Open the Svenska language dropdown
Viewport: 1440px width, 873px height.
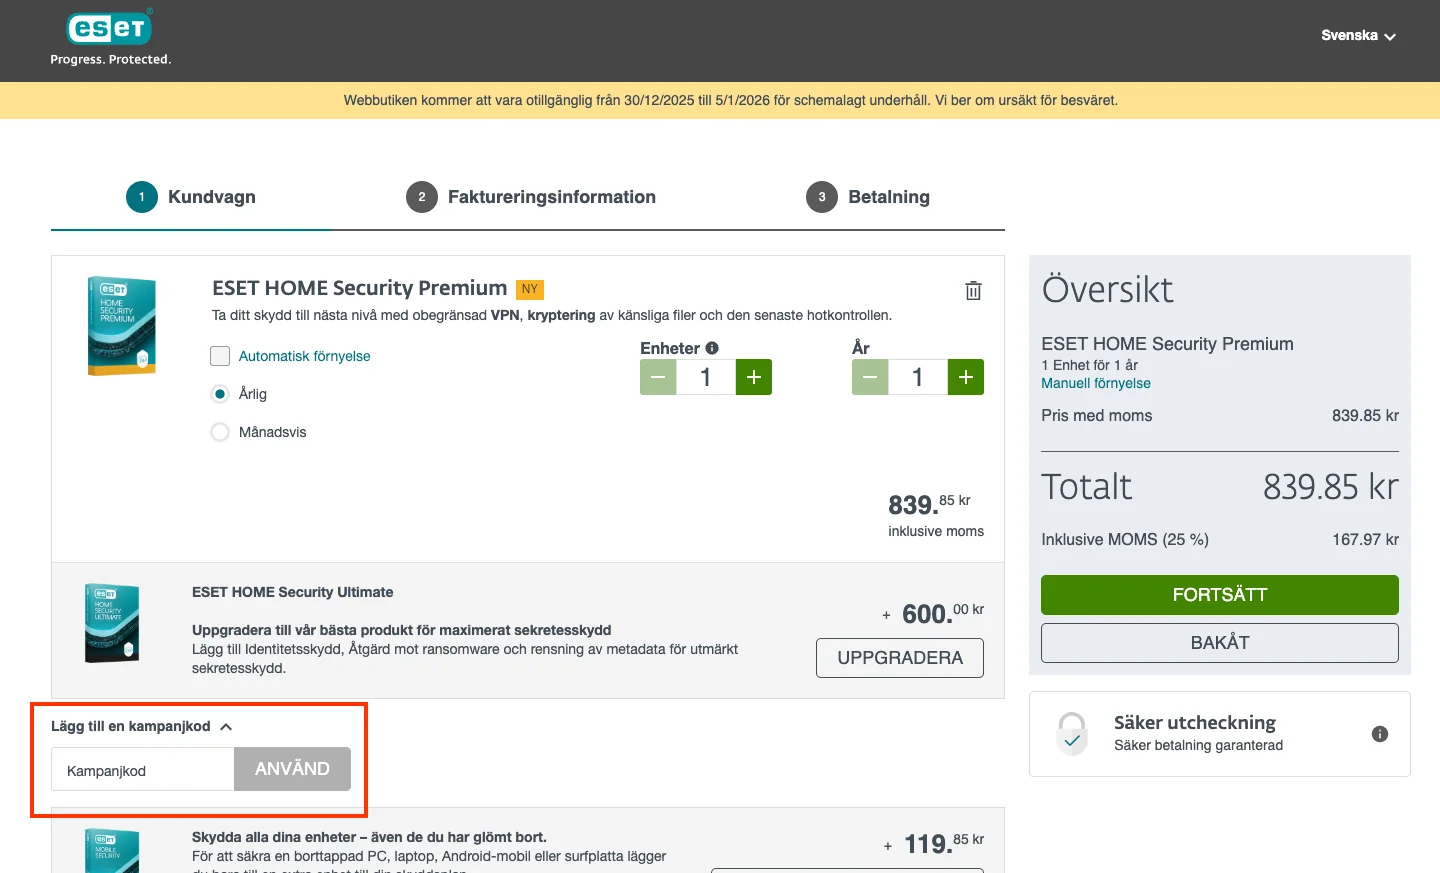[1358, 36]
